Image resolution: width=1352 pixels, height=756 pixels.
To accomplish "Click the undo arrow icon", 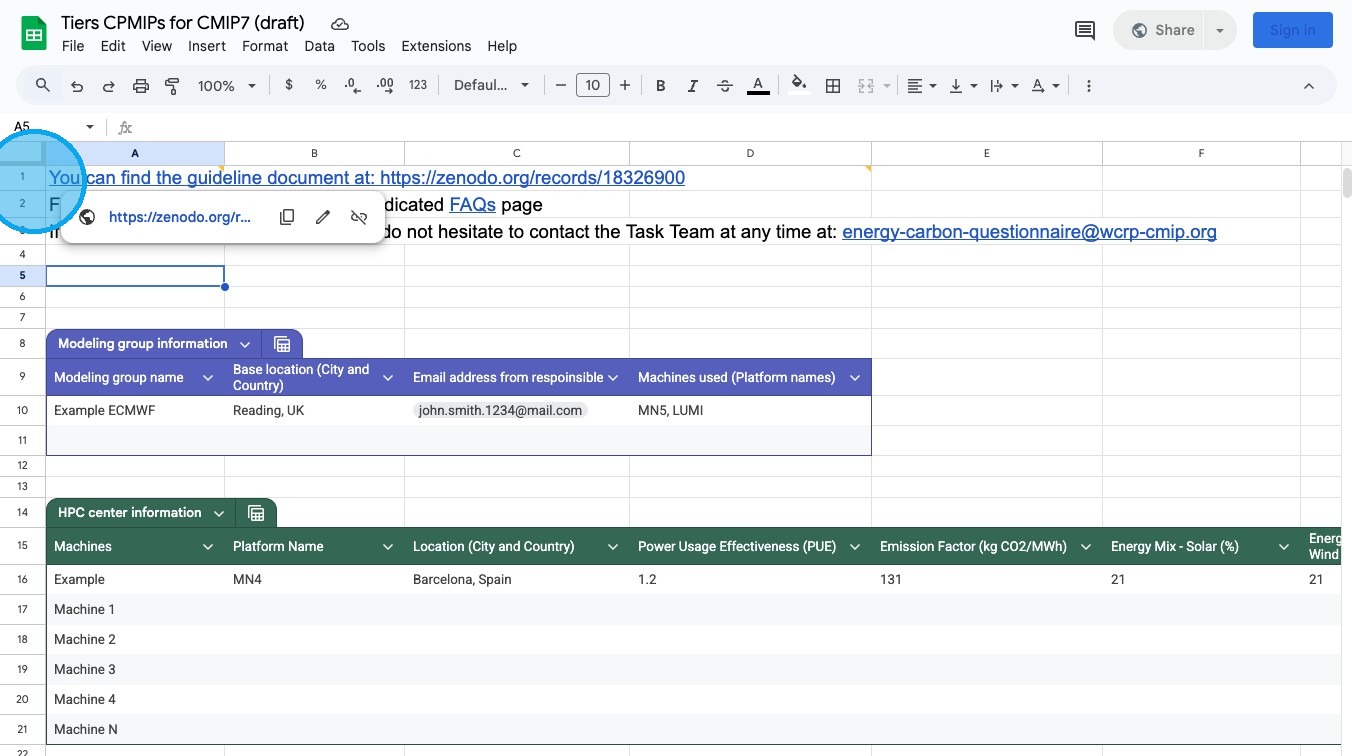I will tap(77, 86).
